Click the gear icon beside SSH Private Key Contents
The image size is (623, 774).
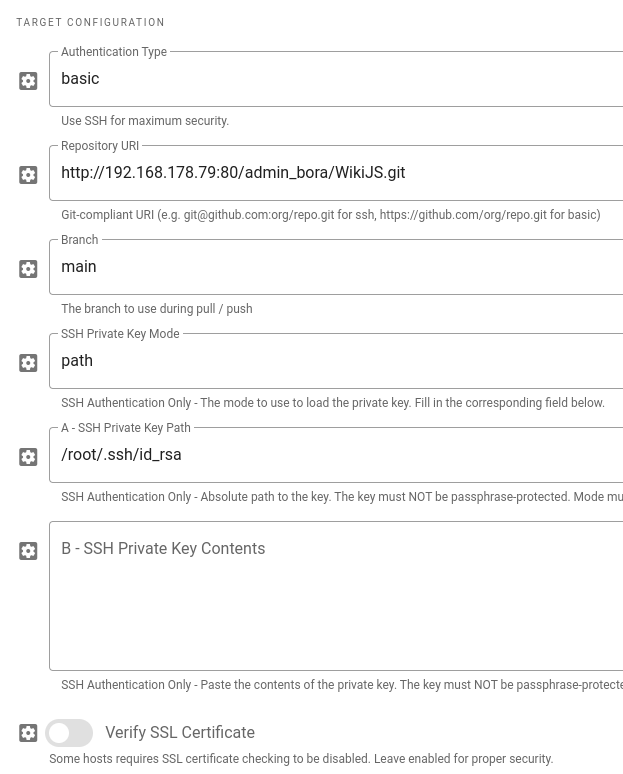click(28, 551)
